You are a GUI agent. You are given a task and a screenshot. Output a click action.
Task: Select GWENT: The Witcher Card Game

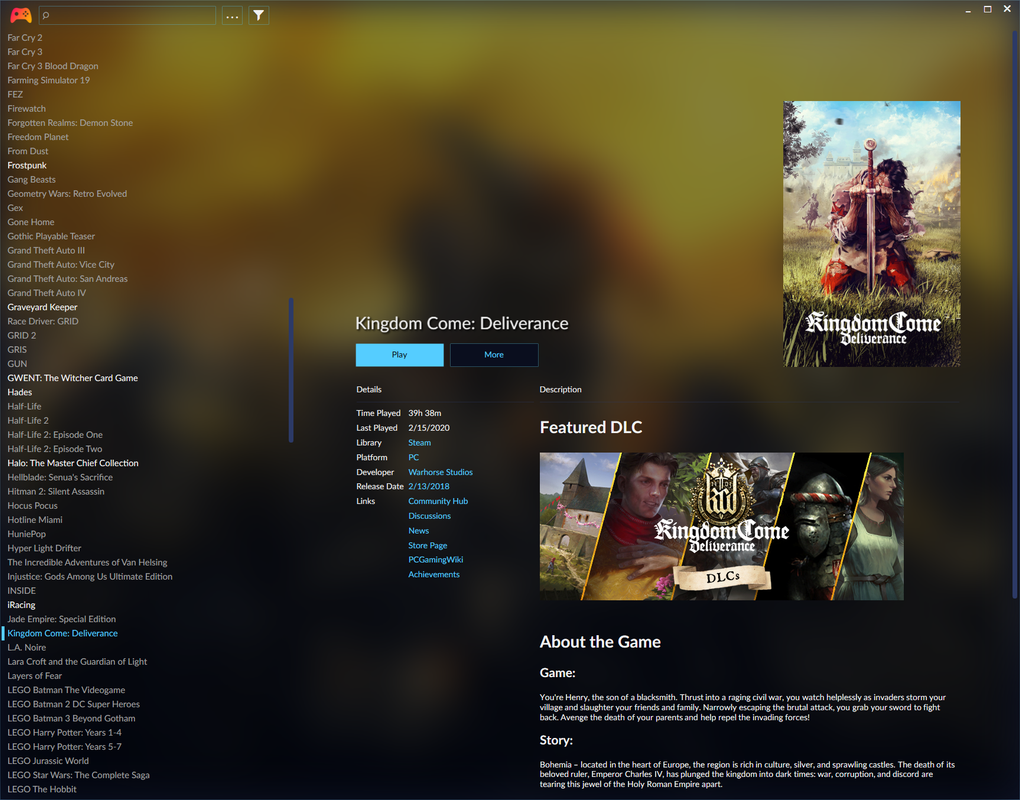(72, 378)
